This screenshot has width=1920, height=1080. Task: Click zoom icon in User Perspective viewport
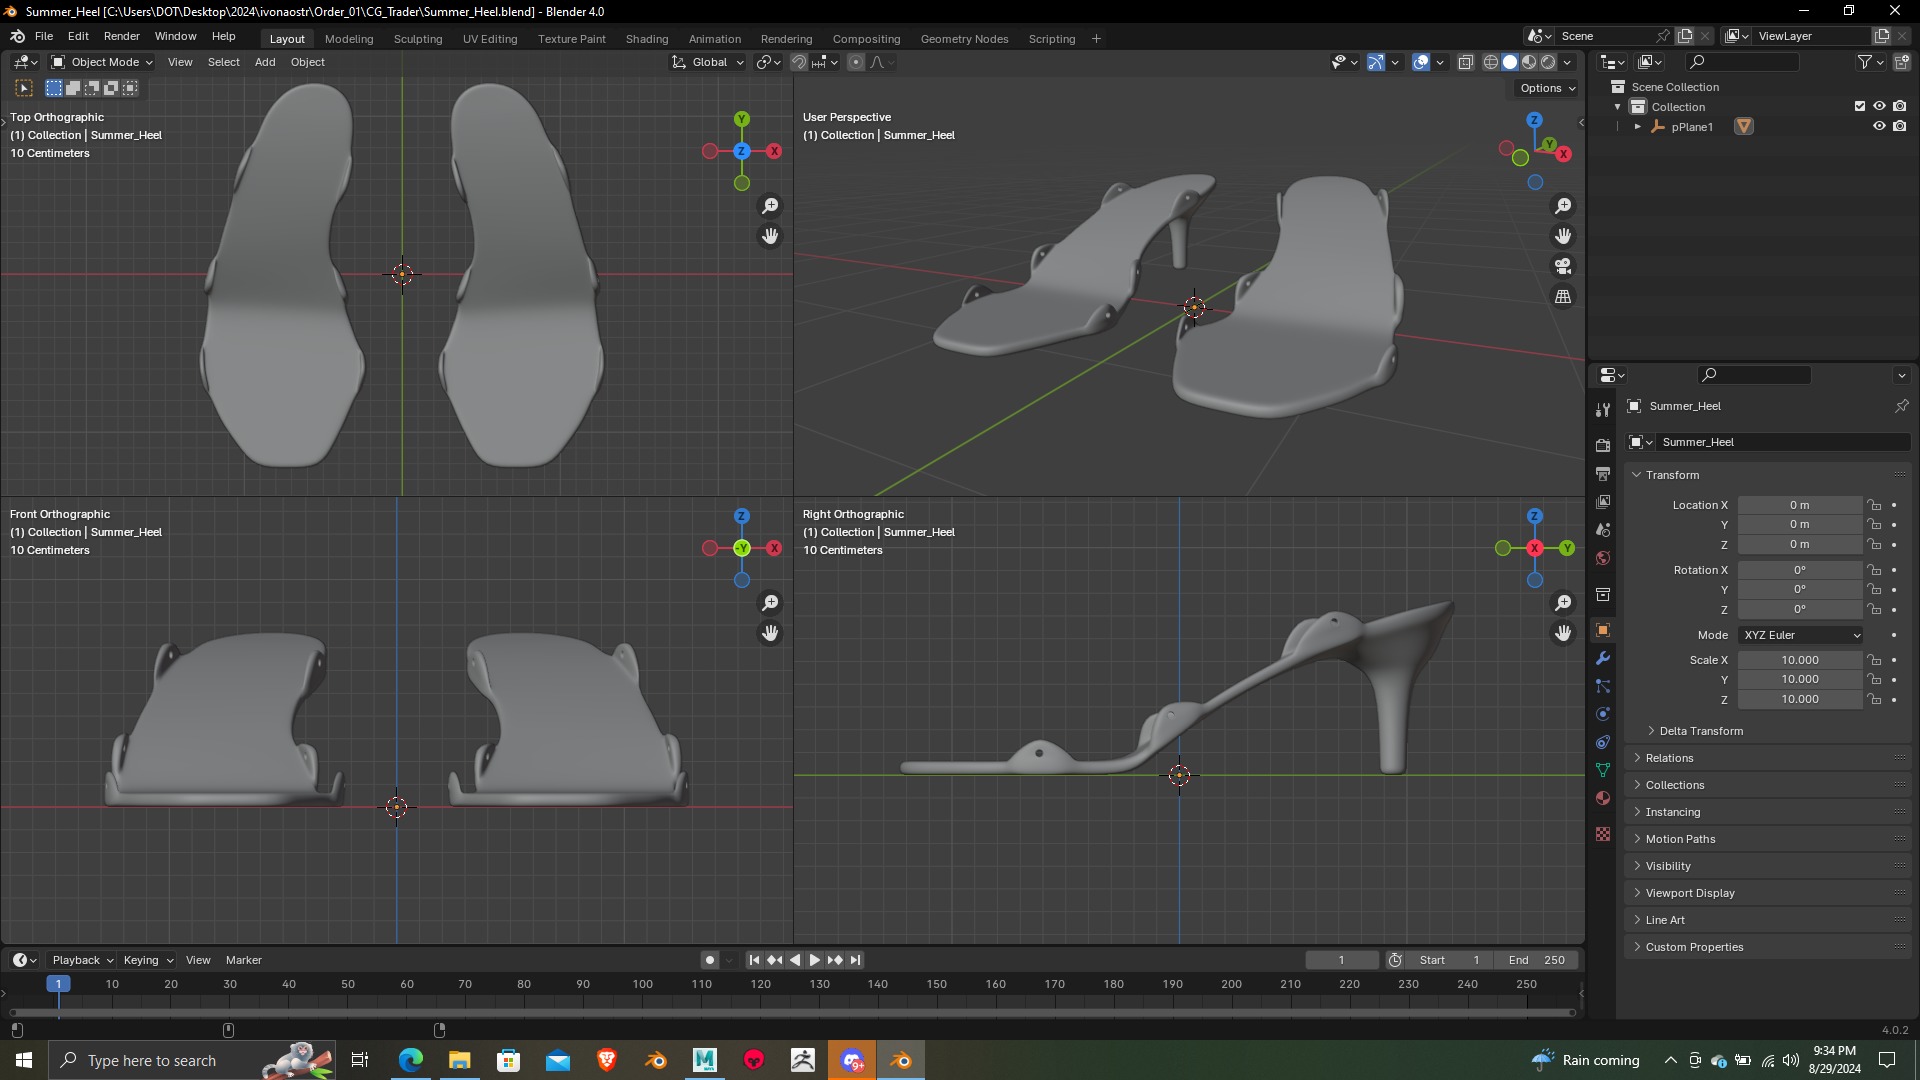1563,206
